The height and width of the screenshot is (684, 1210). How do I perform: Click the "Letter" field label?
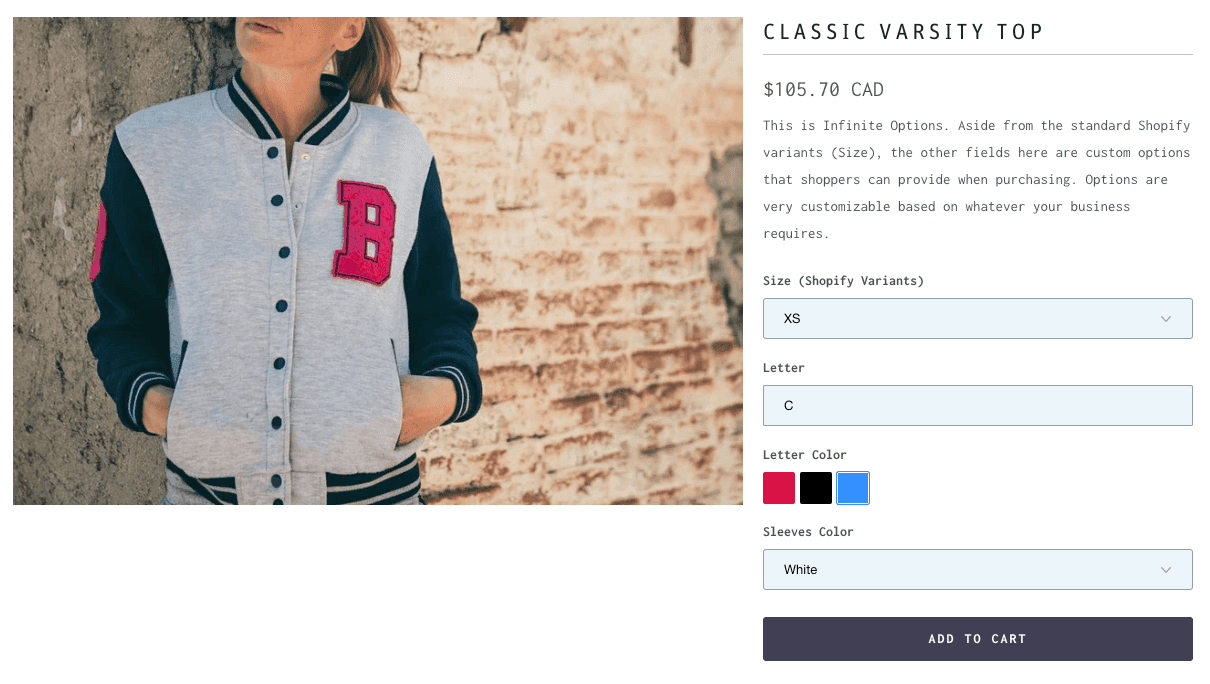coord(783,368)
